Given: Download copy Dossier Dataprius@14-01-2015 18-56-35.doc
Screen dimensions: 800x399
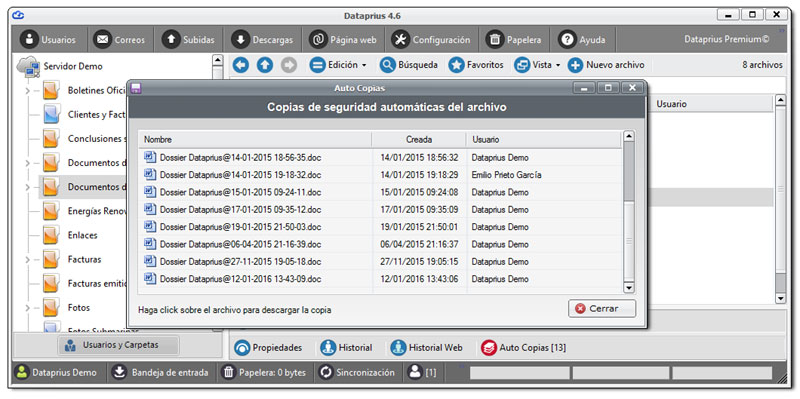Looking at the screenshot, I should tap(240, 158).
